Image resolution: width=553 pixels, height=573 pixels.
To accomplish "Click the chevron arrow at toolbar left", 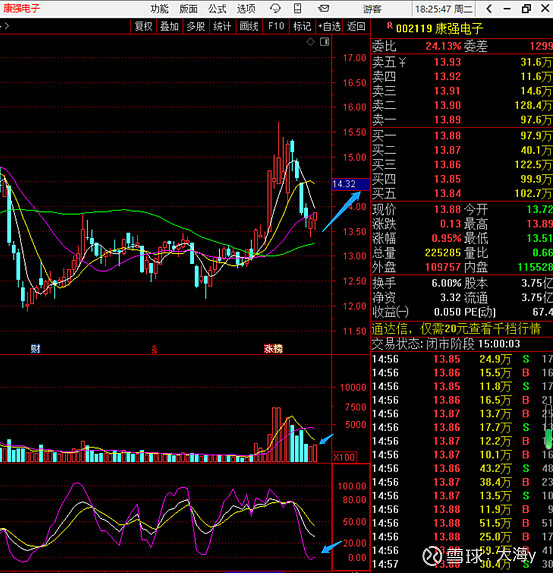I will pos(7,26).
